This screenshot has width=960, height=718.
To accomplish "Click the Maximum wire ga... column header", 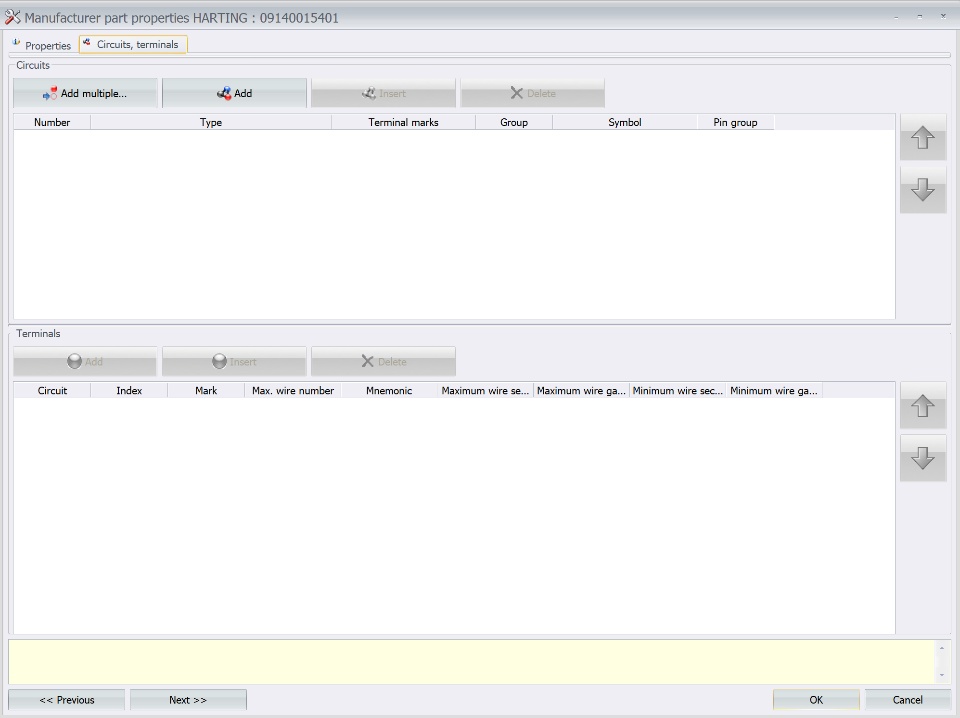I will 581,390.
